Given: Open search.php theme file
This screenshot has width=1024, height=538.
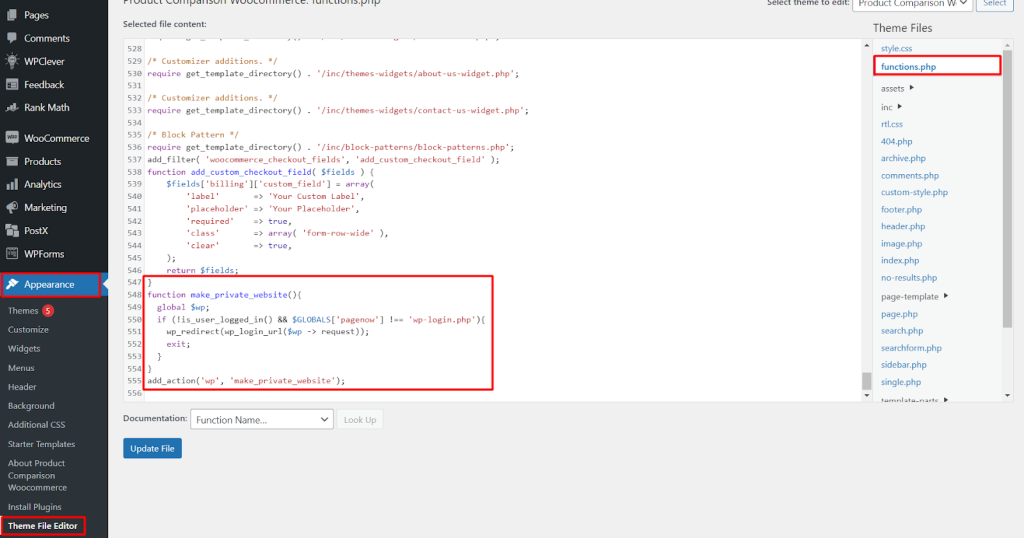Looking at the screenshot, I should tap(902, 331).
